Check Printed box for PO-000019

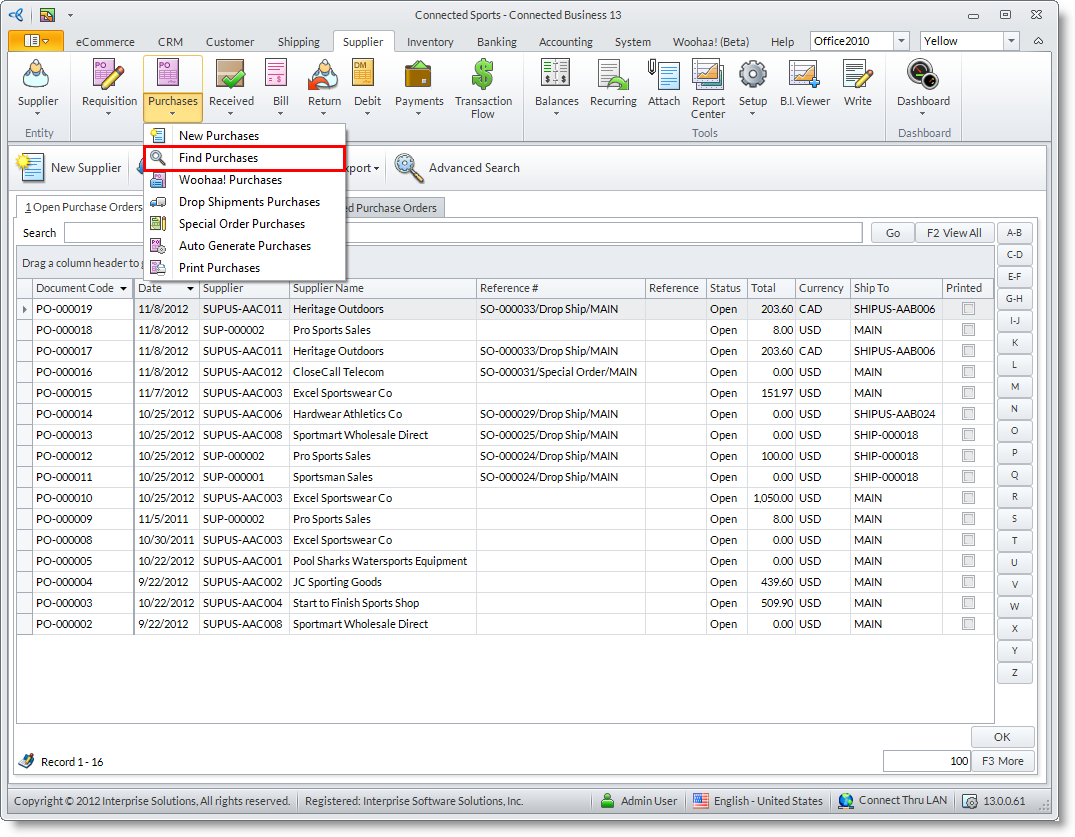click(968, 310)
